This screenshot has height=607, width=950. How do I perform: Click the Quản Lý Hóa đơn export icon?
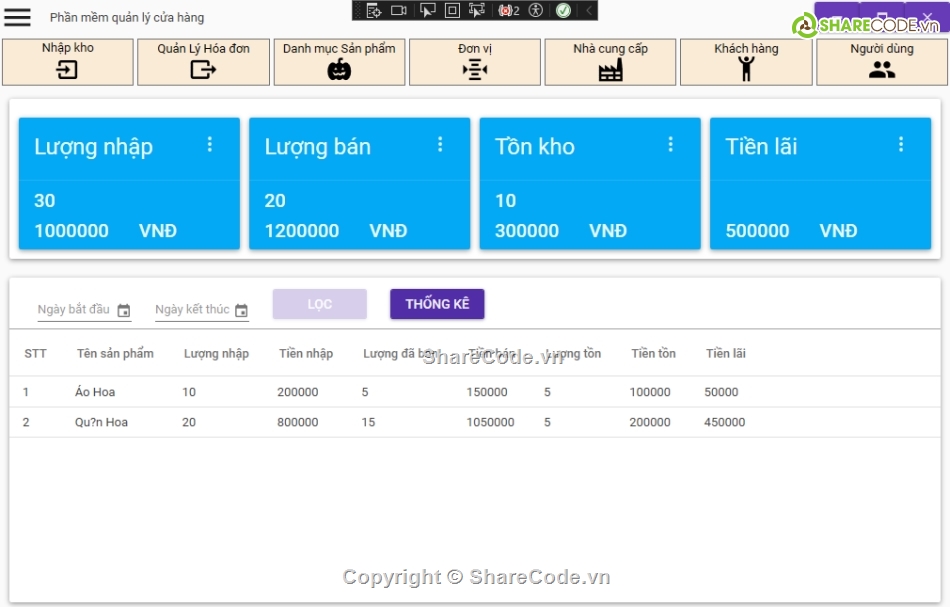(x=203, y=69)
